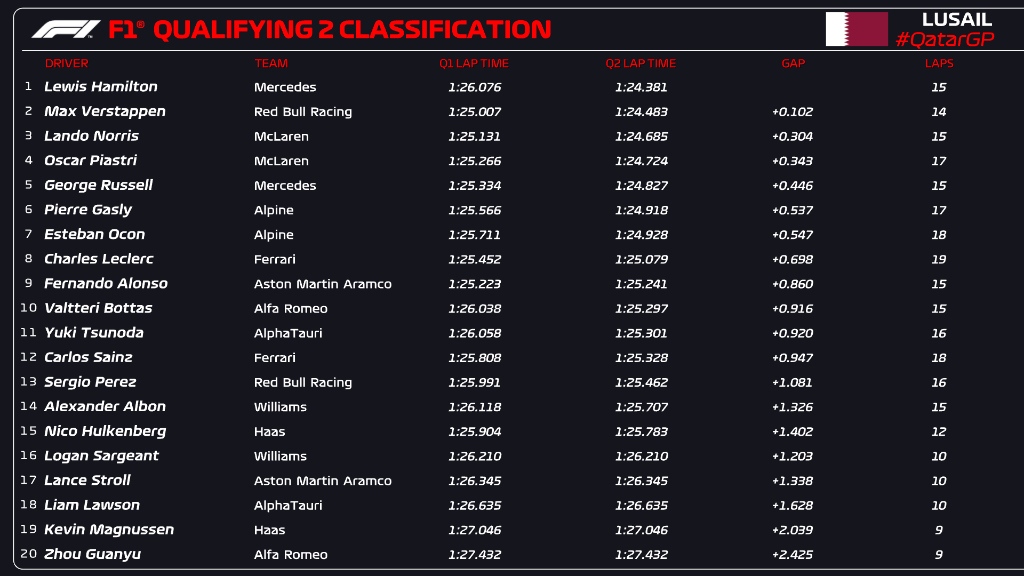Image resolution: width=1024 pixels, height=576 pixels.
Task: Click Charles Leclerc's Q2 time 1:25.079
Action: tap(641, 259)
